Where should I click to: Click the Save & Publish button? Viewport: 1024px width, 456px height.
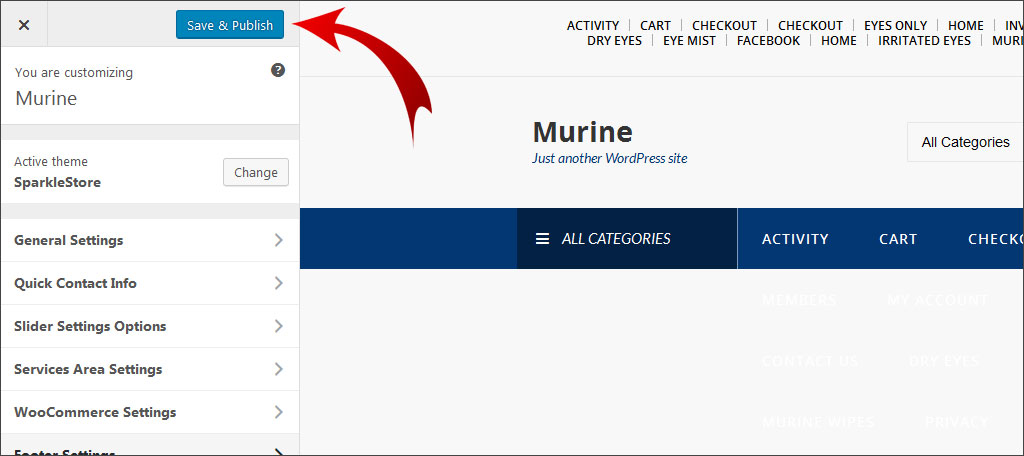[x=229, y=25]
